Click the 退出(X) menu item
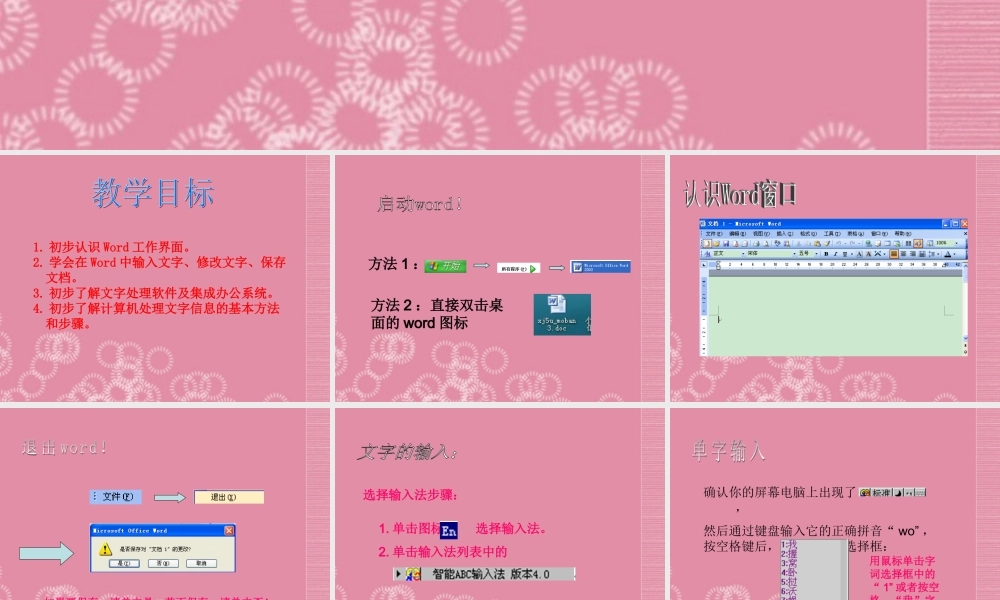 [x=229, y=497]
